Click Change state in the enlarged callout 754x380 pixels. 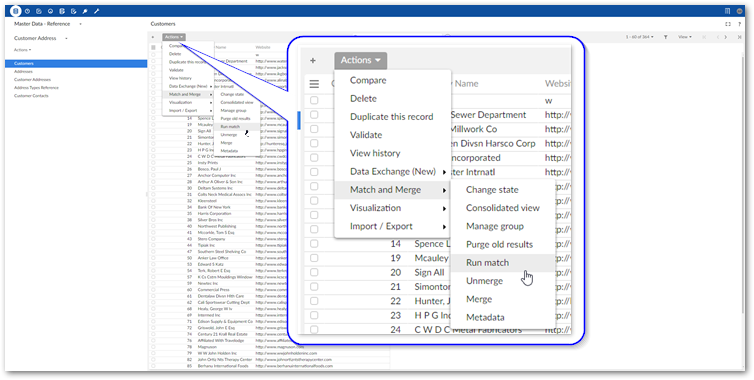coord(503,190)
